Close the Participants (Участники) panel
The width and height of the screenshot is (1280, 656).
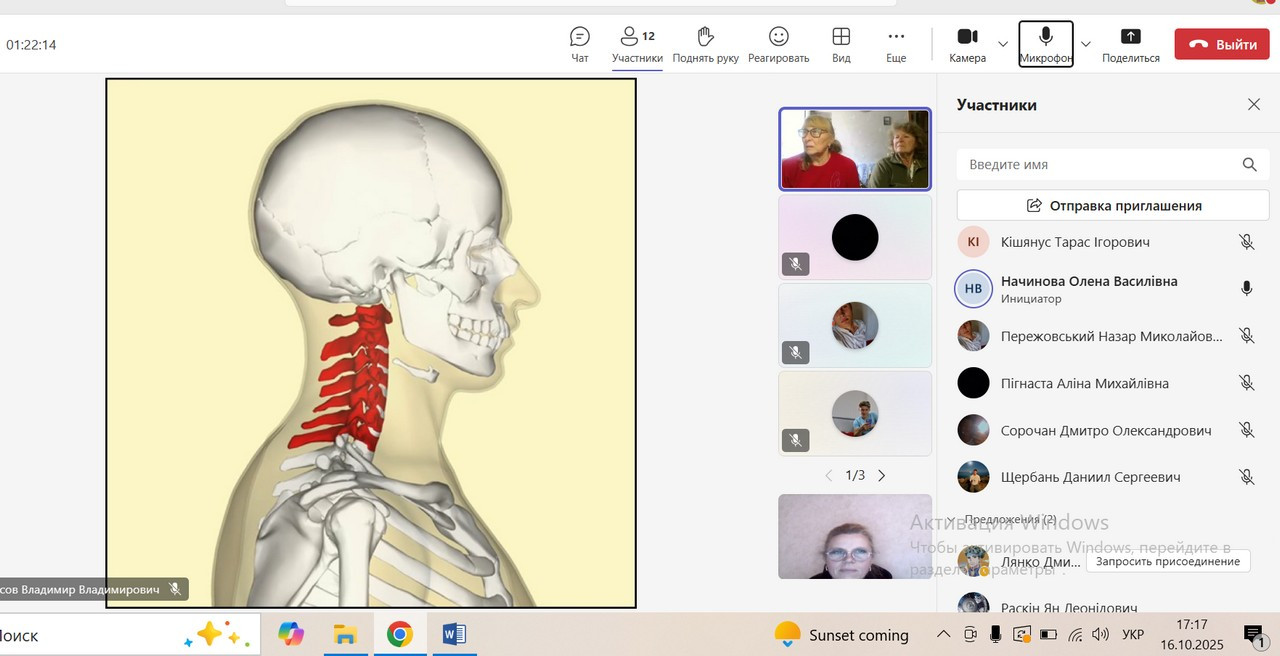click(x=1254, y=105)
